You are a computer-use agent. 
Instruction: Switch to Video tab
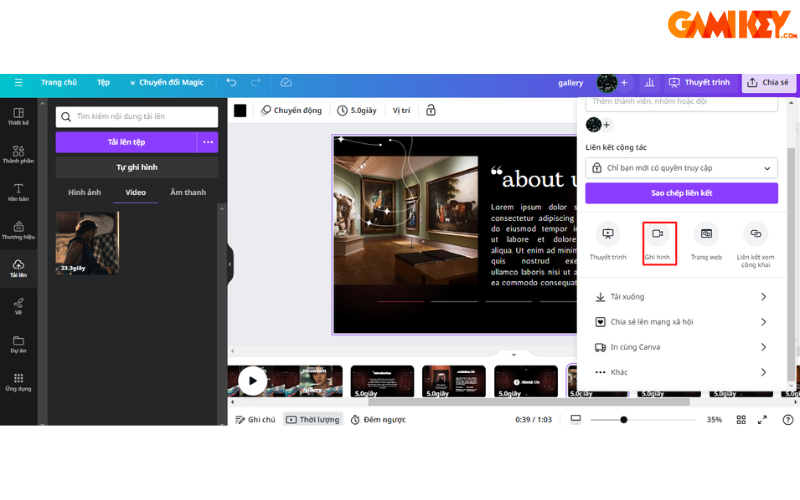135,192
